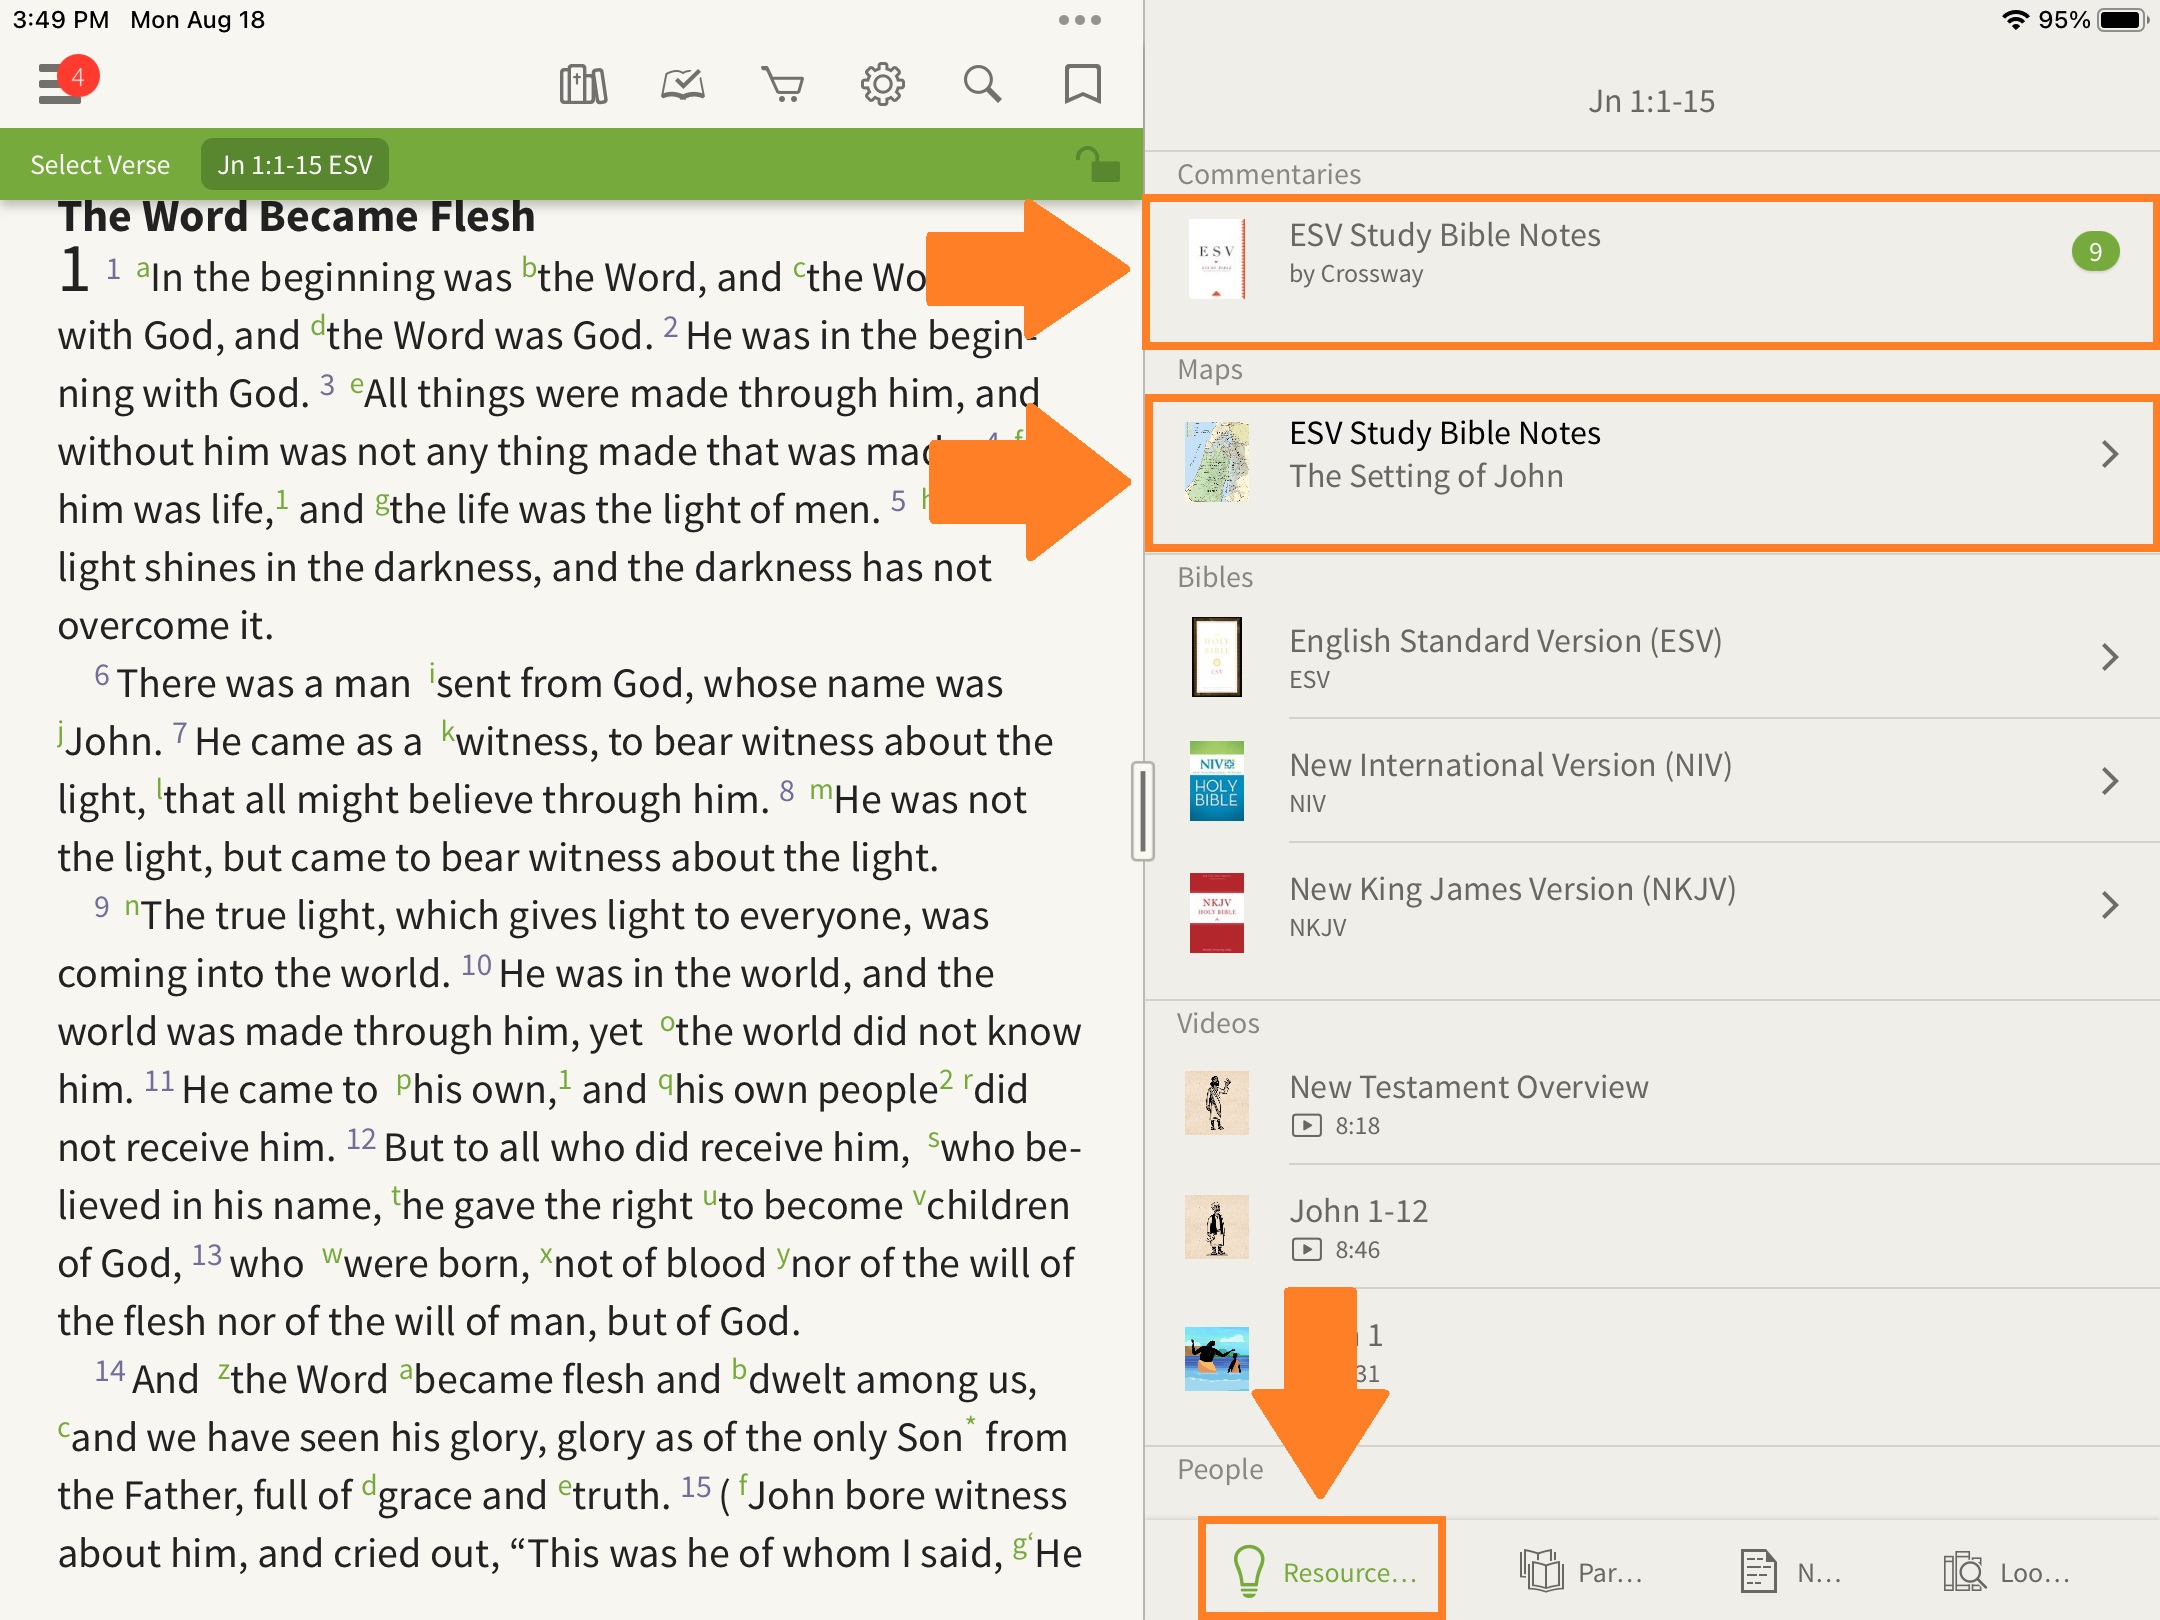Open the reading plan icon
This screenshot has height=1620, width=2160.
[683, 84]
